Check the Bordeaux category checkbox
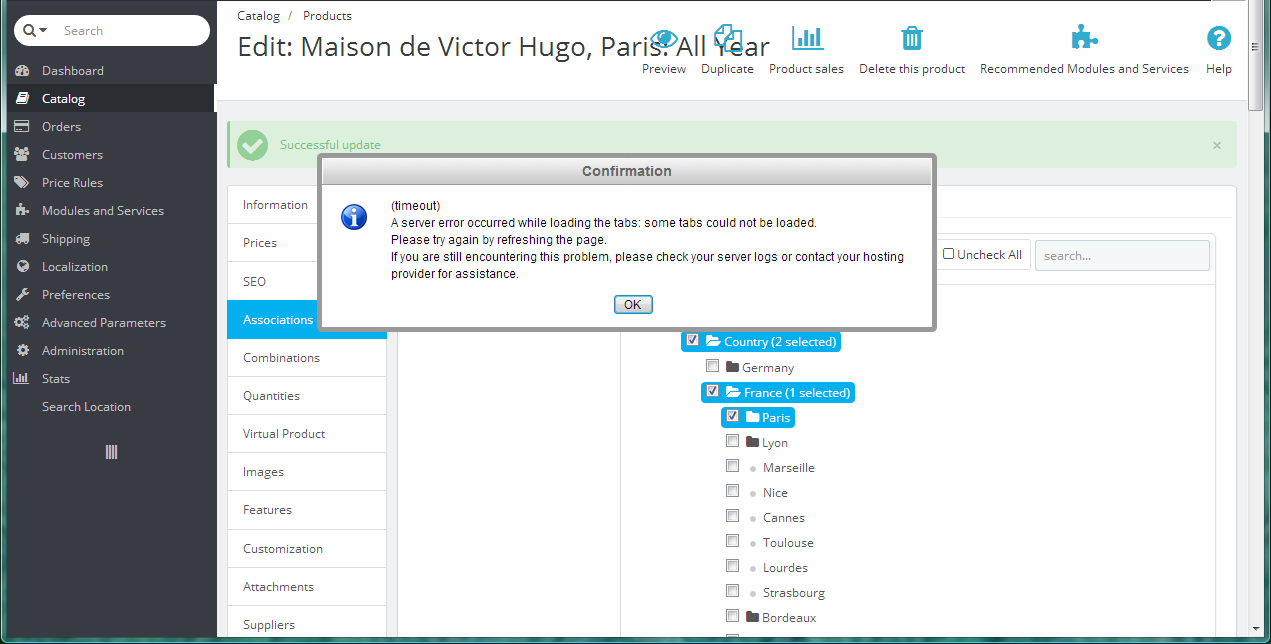Viewport: 1271px width, 644px height. tap(732, 616)
